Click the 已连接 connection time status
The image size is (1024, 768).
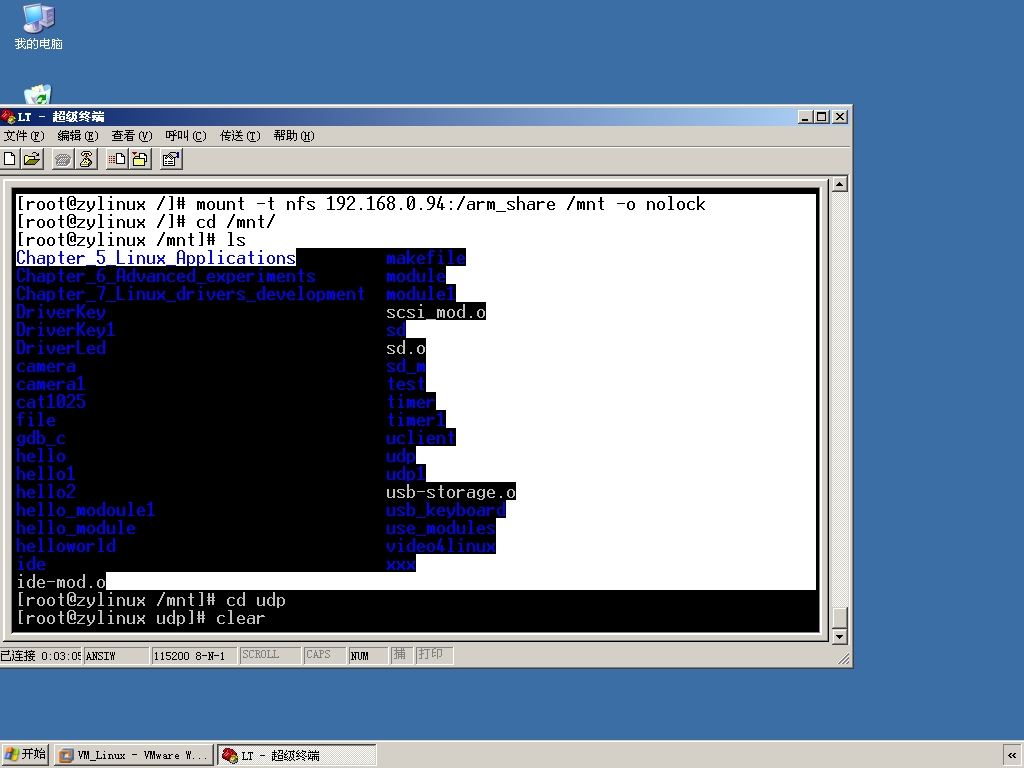(x=40, y=656)
